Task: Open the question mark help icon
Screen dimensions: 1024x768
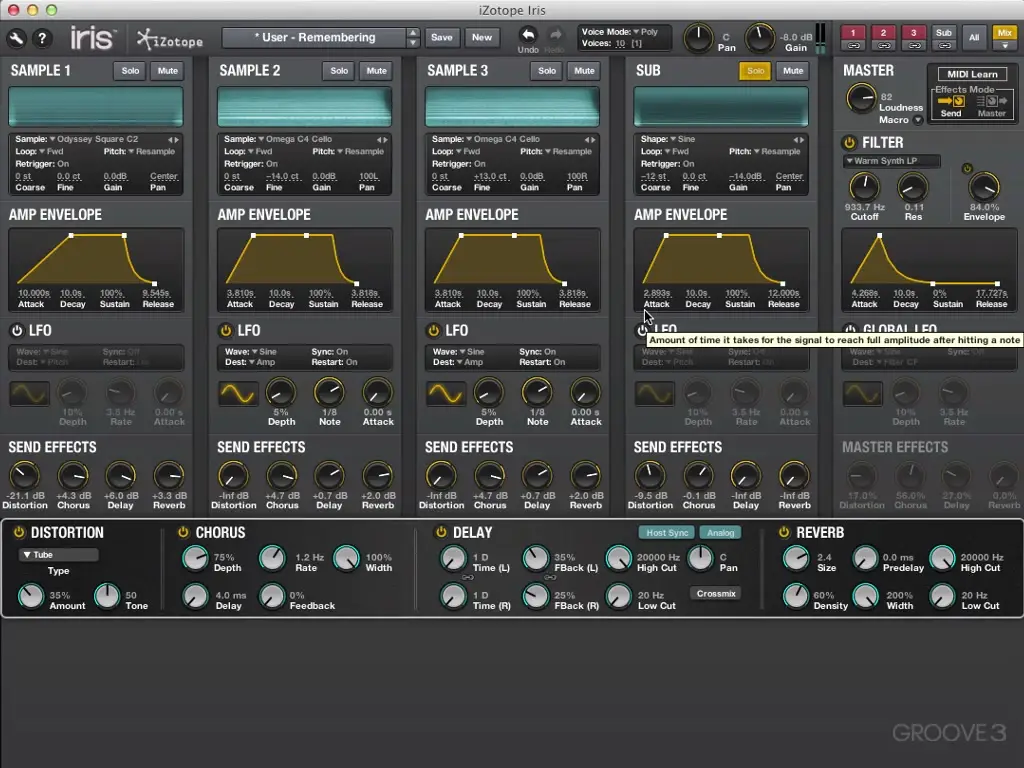Action: click(42, 39)
